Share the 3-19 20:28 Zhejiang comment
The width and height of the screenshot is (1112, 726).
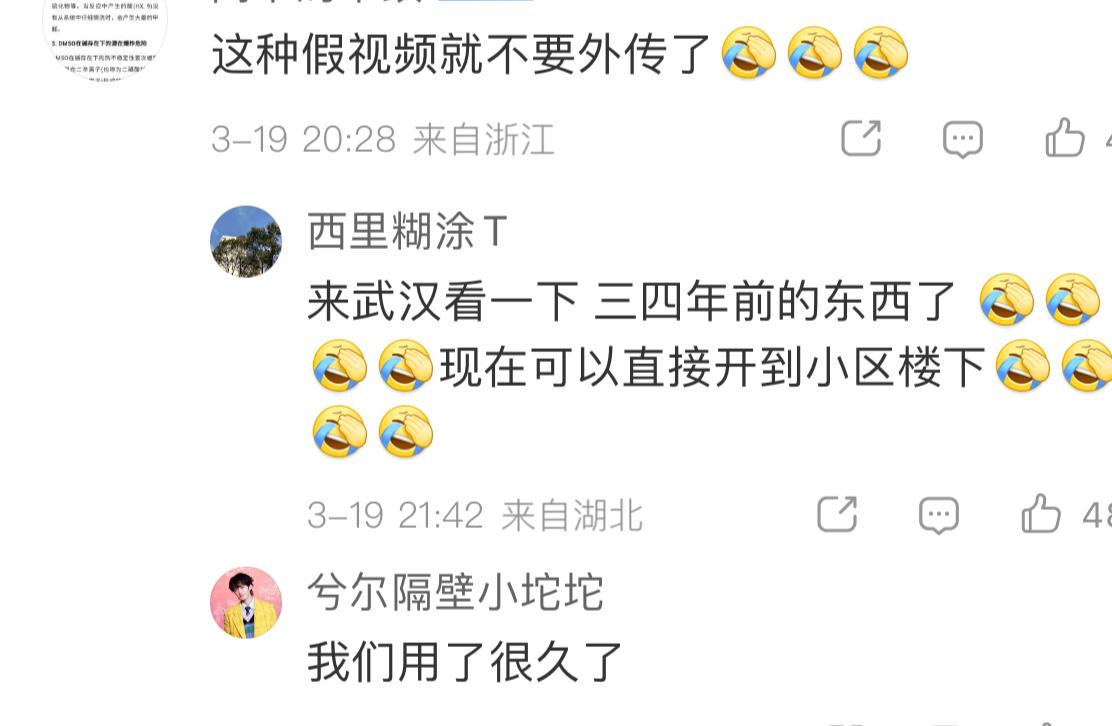pos(861,138)
